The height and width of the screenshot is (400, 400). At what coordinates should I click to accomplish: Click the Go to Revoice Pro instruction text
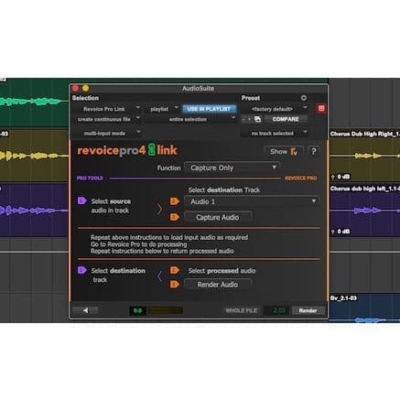click(139, 244)
